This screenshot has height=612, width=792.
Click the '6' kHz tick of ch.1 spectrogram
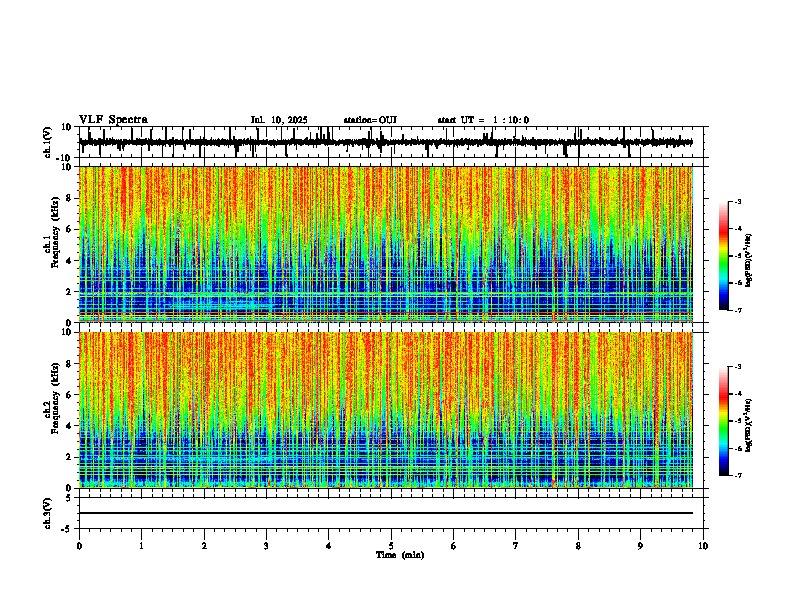pos(69,230)
